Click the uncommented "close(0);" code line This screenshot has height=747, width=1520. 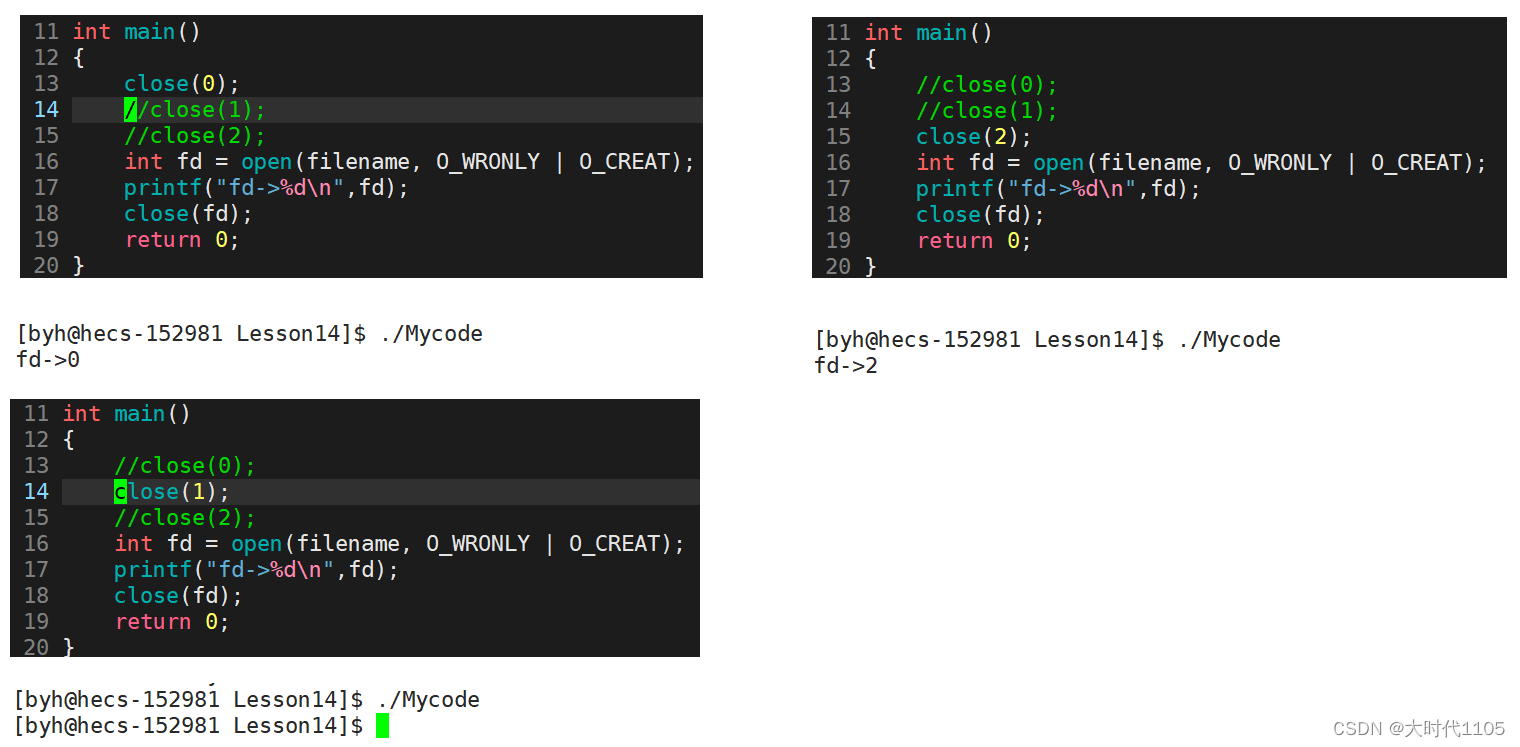click(x=182, y=84)
